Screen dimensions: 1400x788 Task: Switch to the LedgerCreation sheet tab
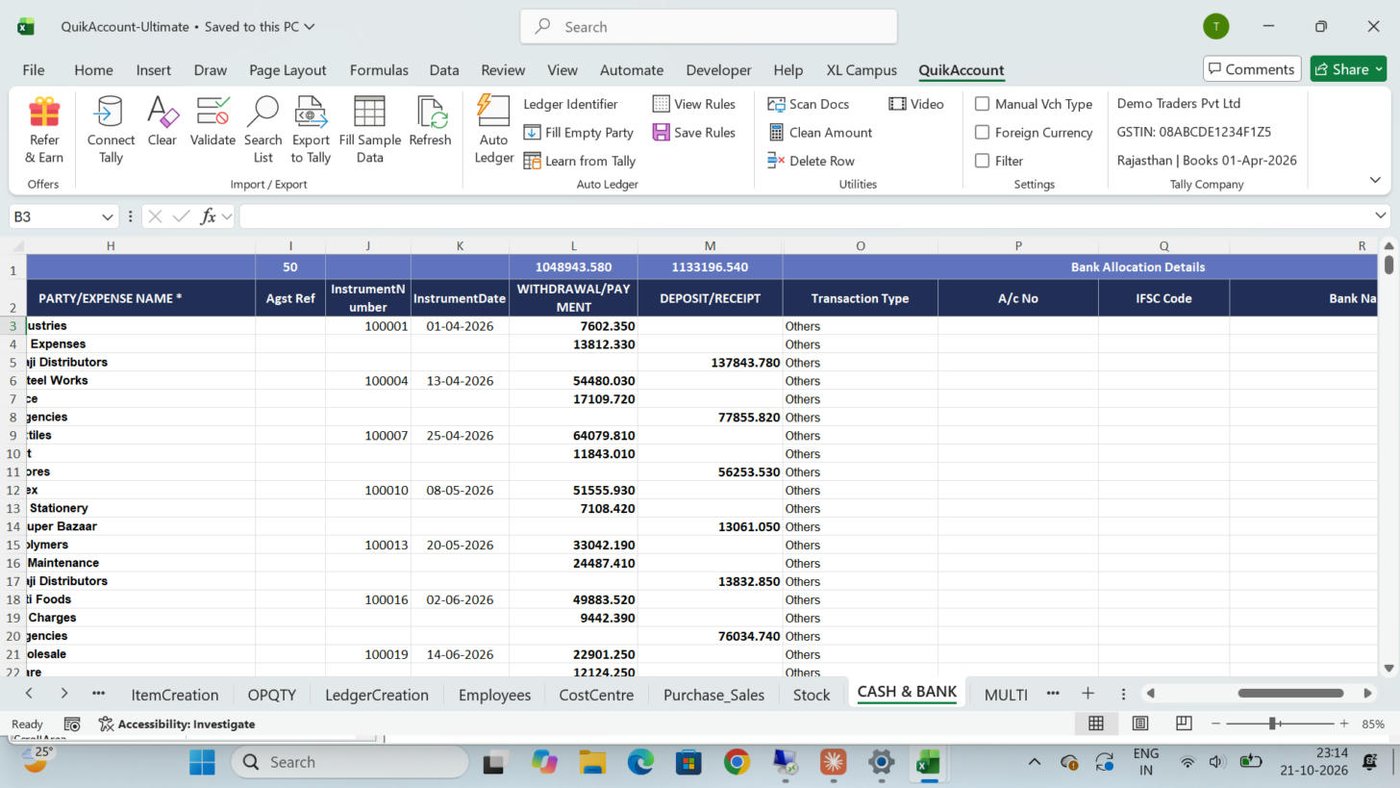coord(377,694)
